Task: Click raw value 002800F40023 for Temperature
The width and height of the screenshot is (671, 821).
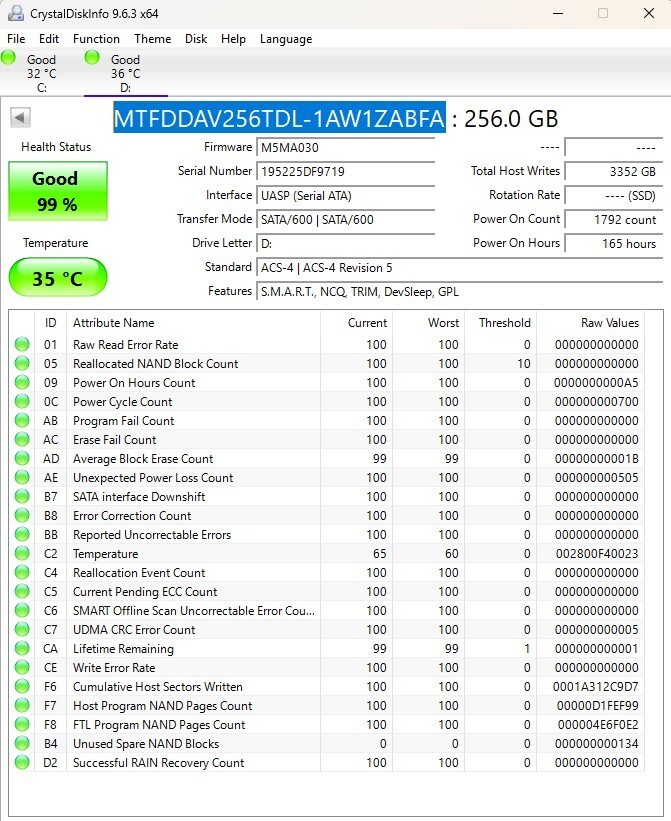Action: click(597, 553)
